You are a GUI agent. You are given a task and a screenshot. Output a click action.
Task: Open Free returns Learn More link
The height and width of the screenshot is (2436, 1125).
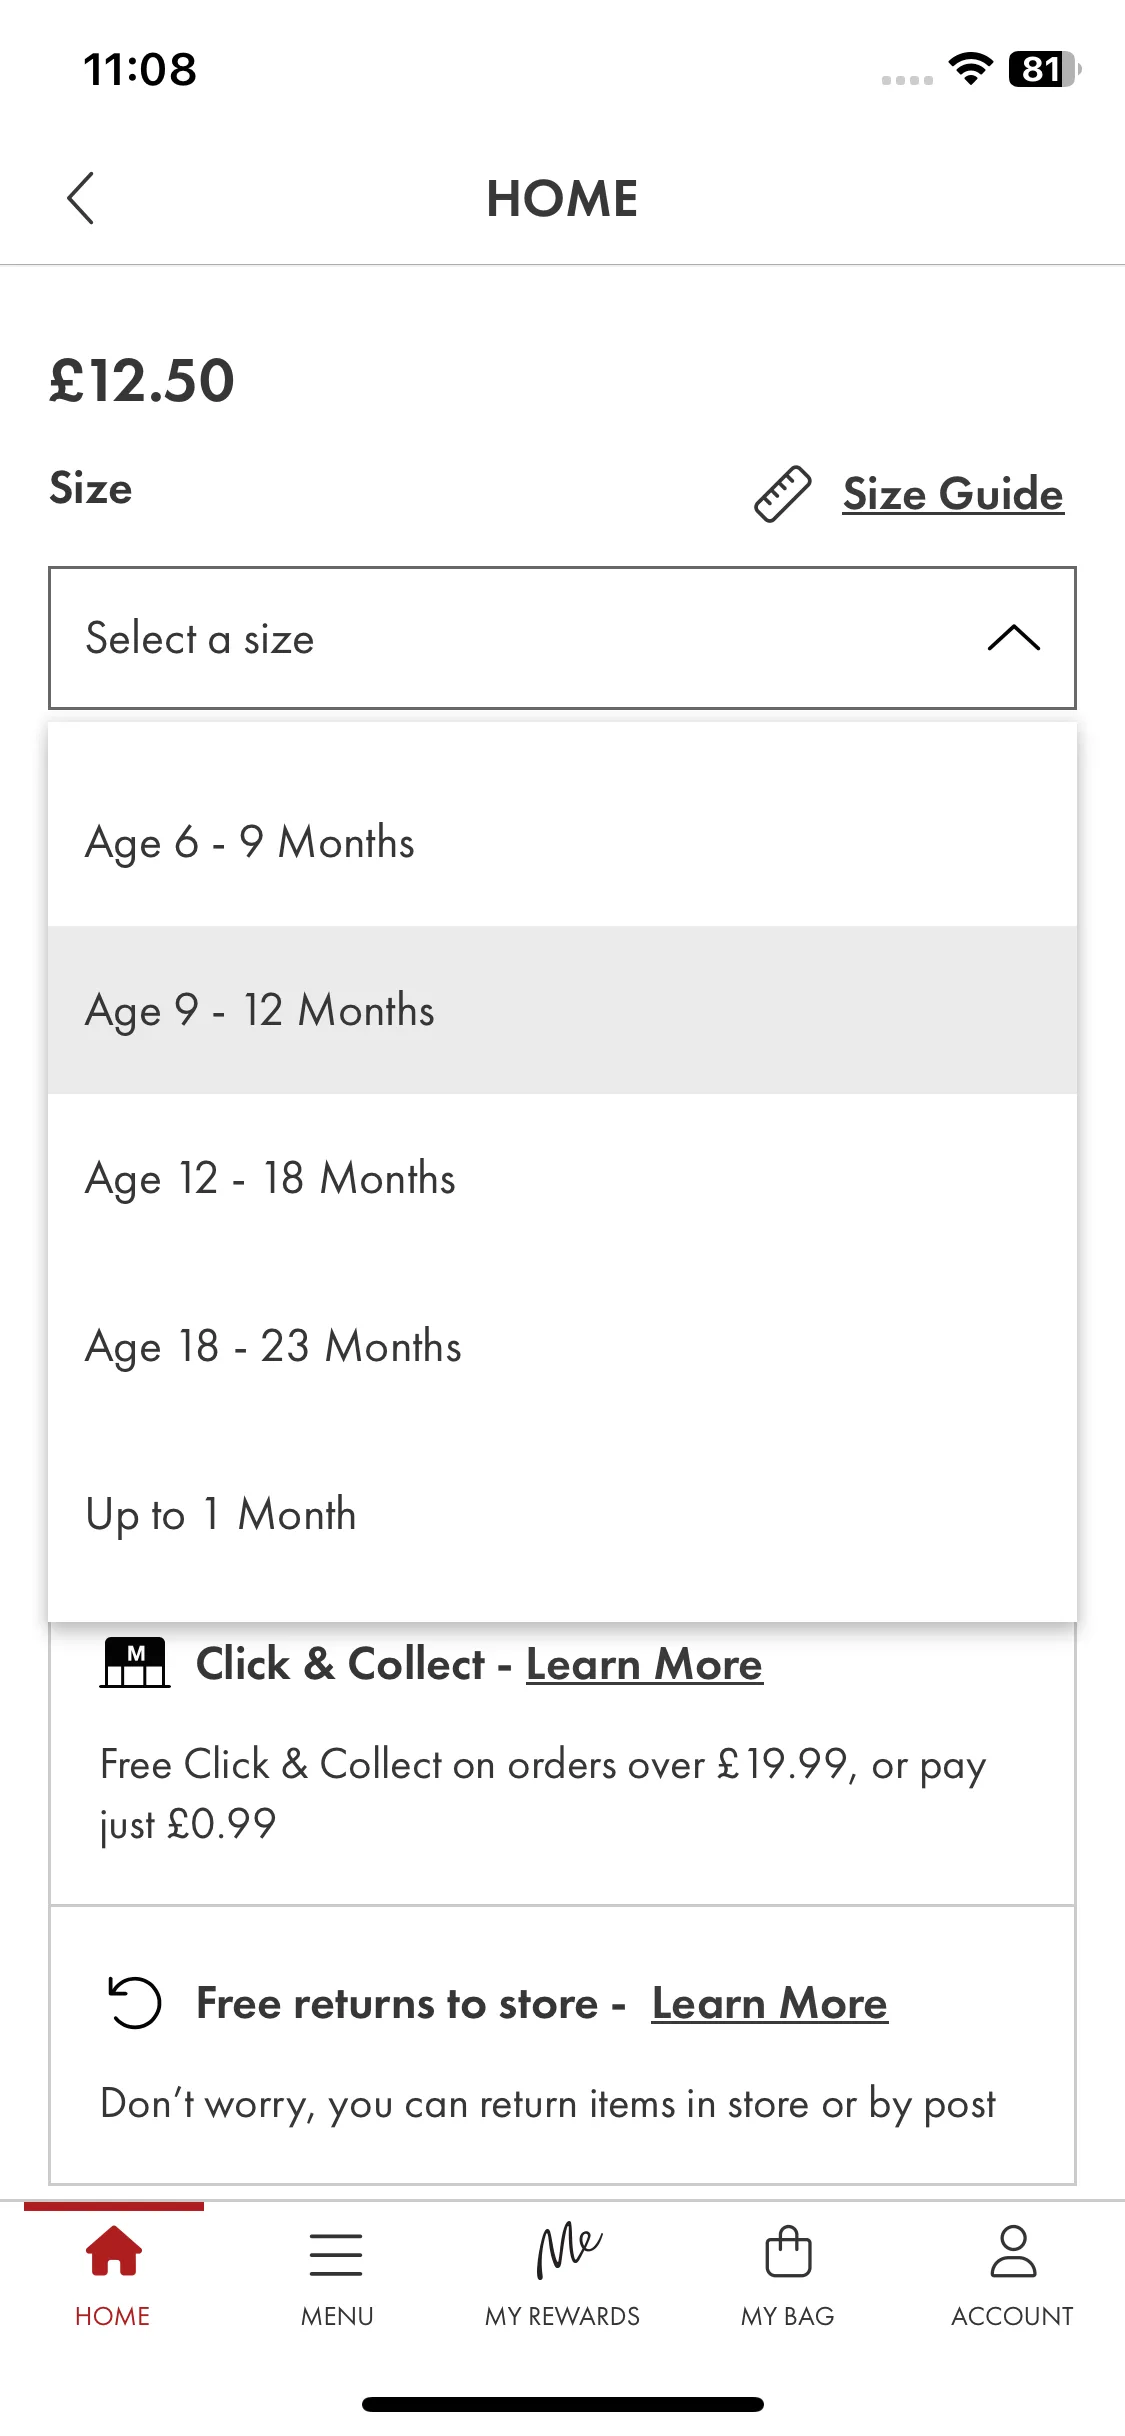(x=770, y=2004)
